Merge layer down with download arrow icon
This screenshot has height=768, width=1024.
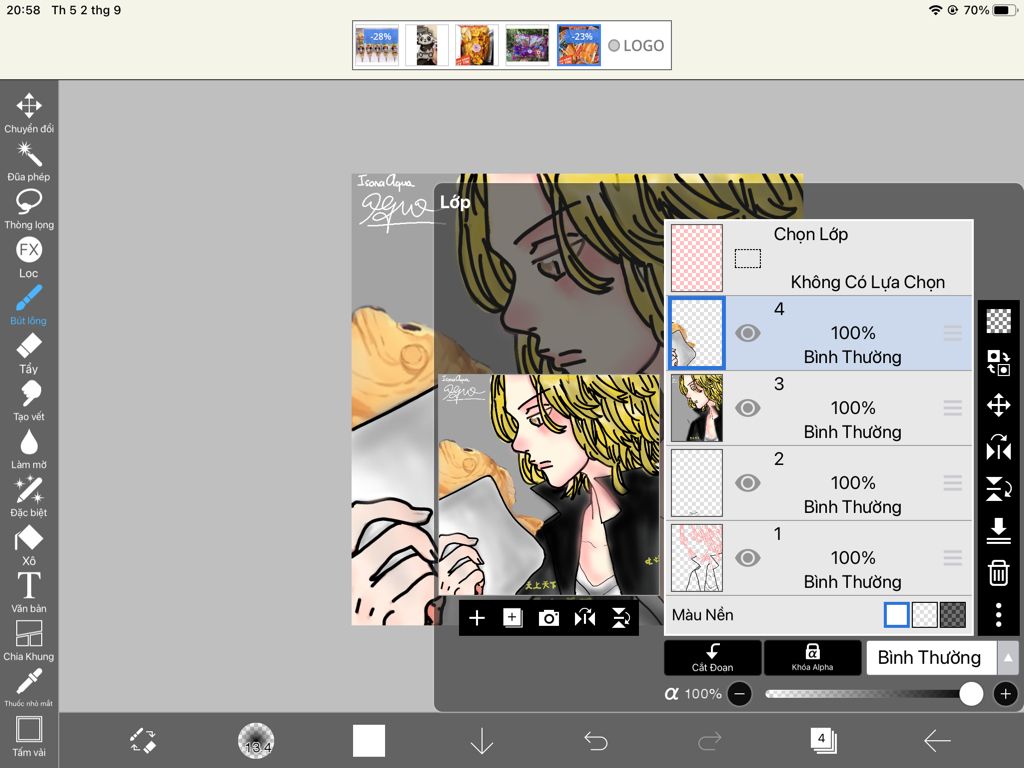(x=999, y=530)
